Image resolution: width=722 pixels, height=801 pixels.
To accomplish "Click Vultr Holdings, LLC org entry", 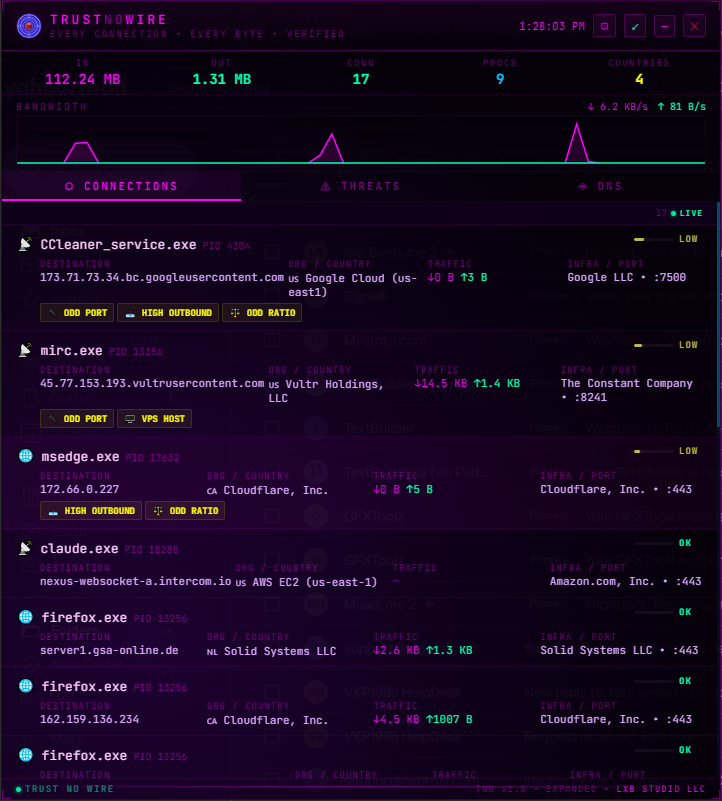I will (326, 391).
